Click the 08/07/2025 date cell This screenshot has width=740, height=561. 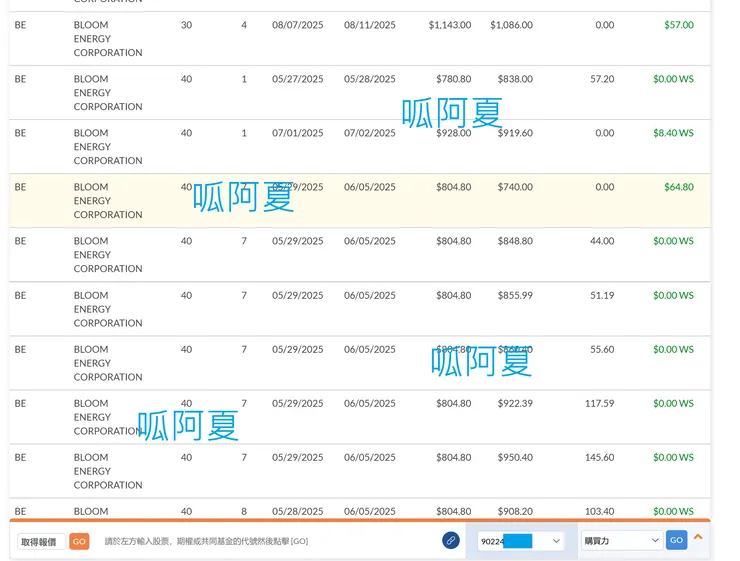[297, 25]
